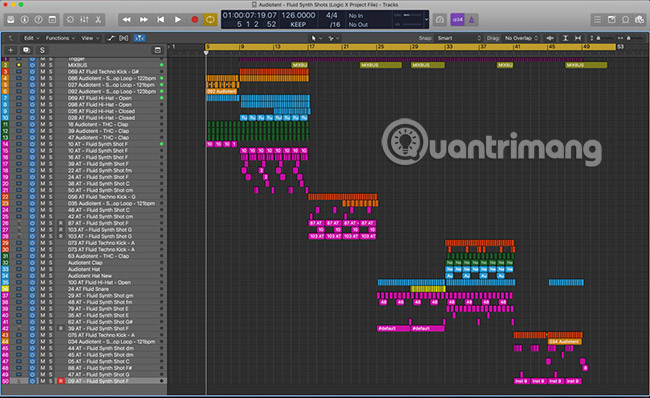Start playback with Play button

click(x=177, y=19)
